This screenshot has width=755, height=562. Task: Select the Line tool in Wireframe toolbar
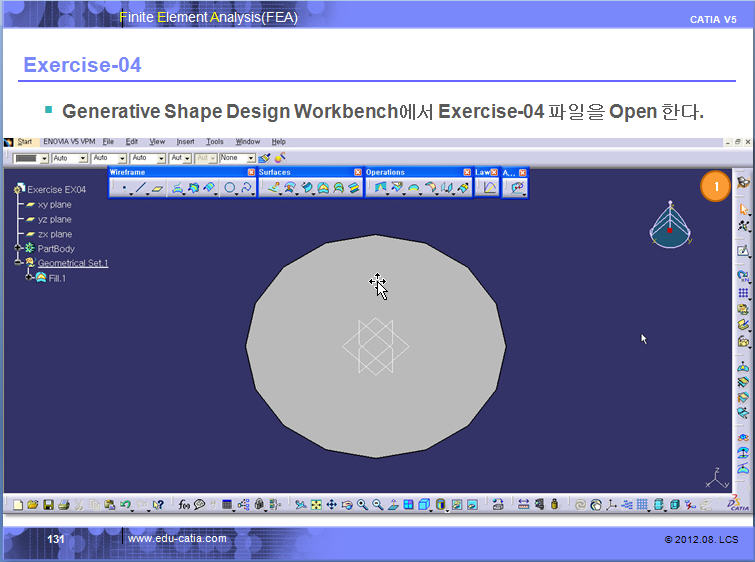pos(140,188)
